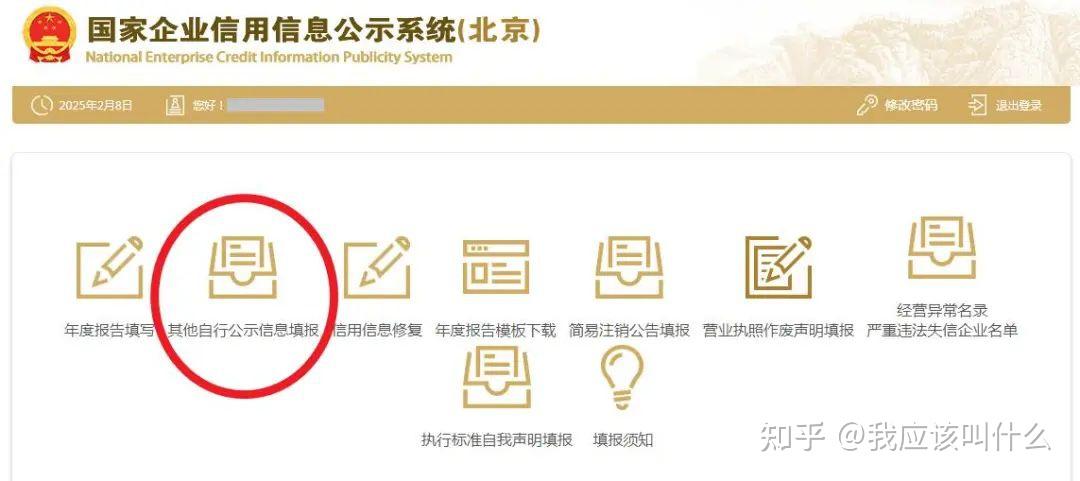Click the 营业执照作废声明填报 document icon
This screenshot has height=481, width=1080.
pos(779,267)
